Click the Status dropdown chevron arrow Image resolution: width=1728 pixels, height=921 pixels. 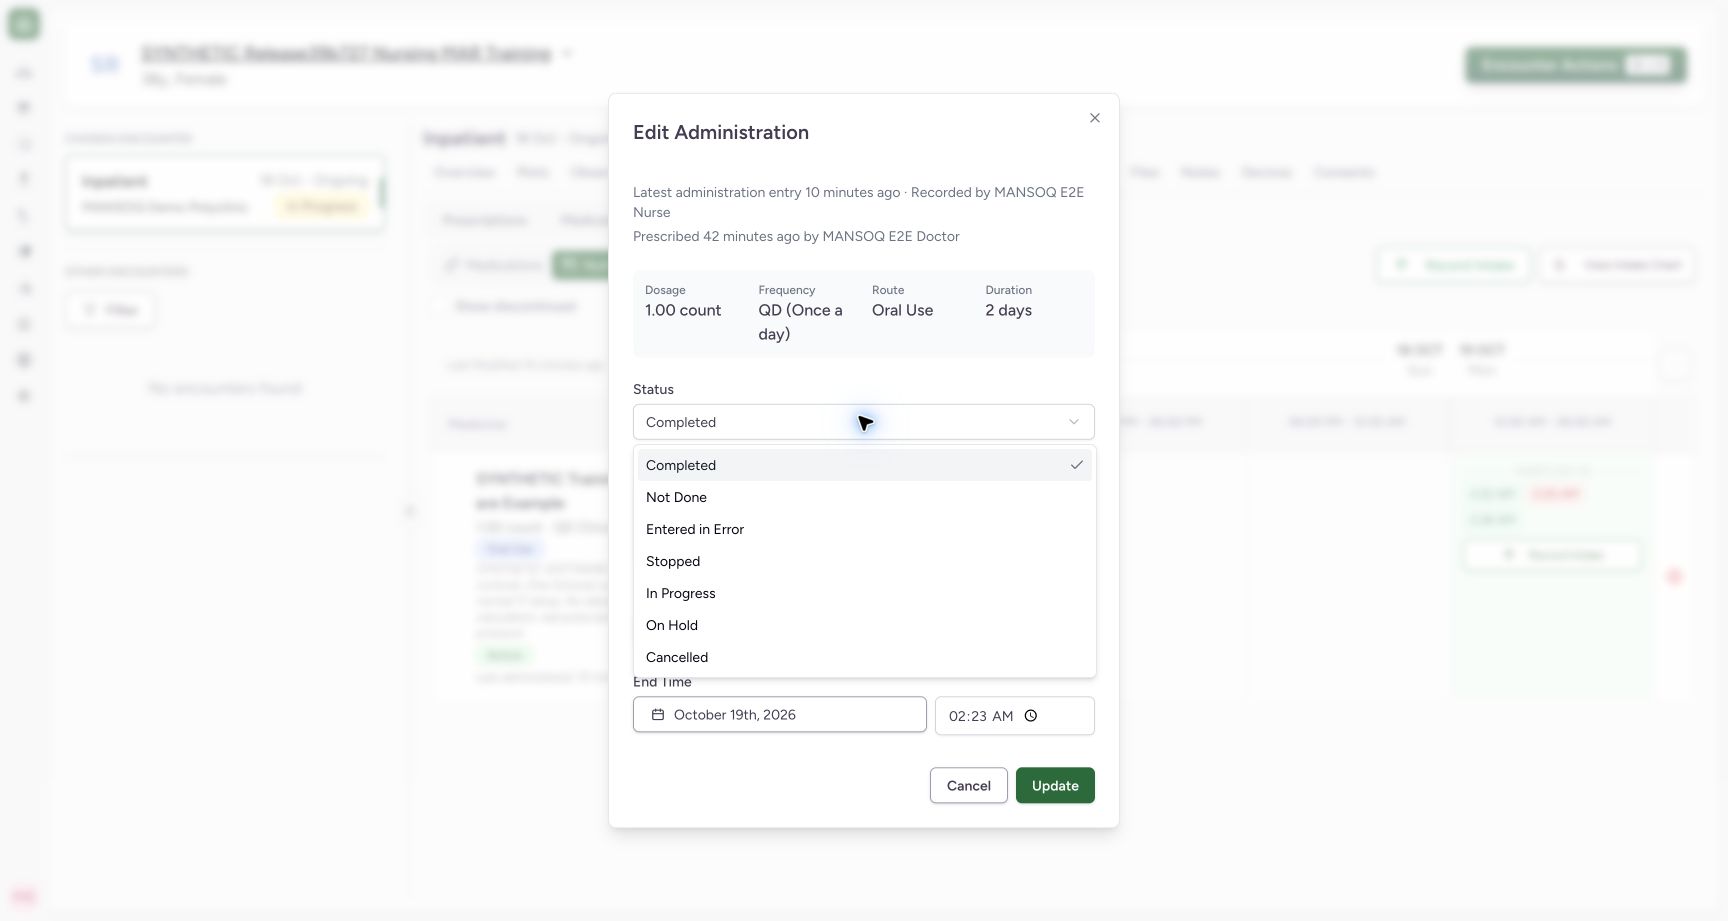(1074, 422)
